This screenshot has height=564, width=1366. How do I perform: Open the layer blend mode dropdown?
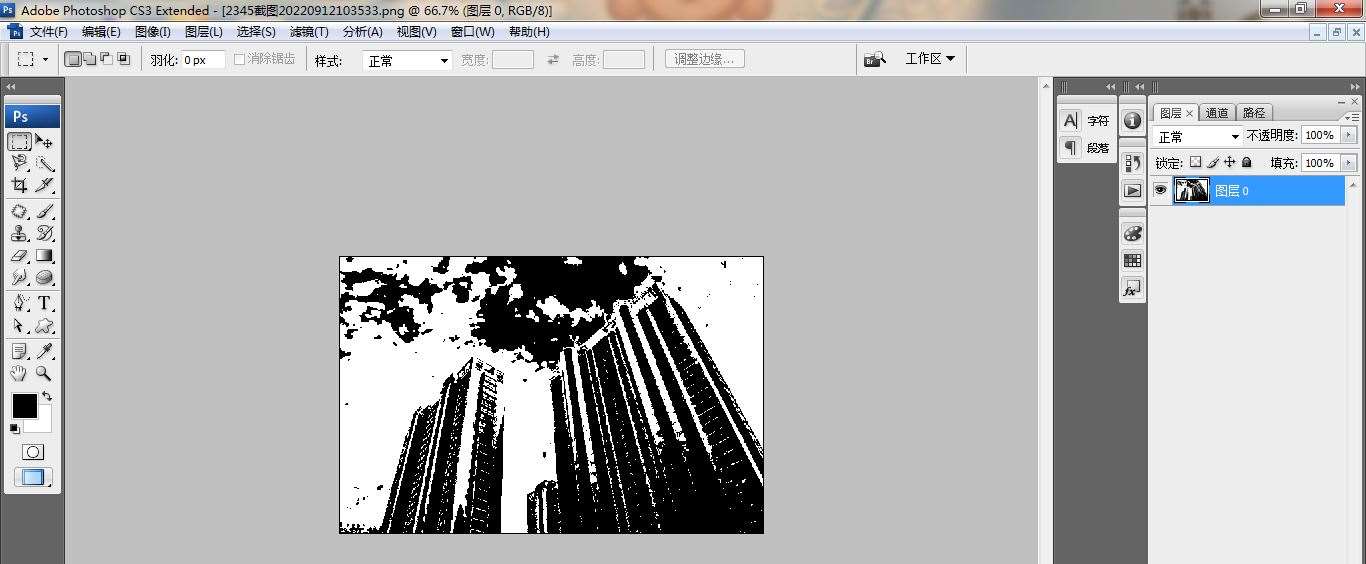click(1198, 136)
